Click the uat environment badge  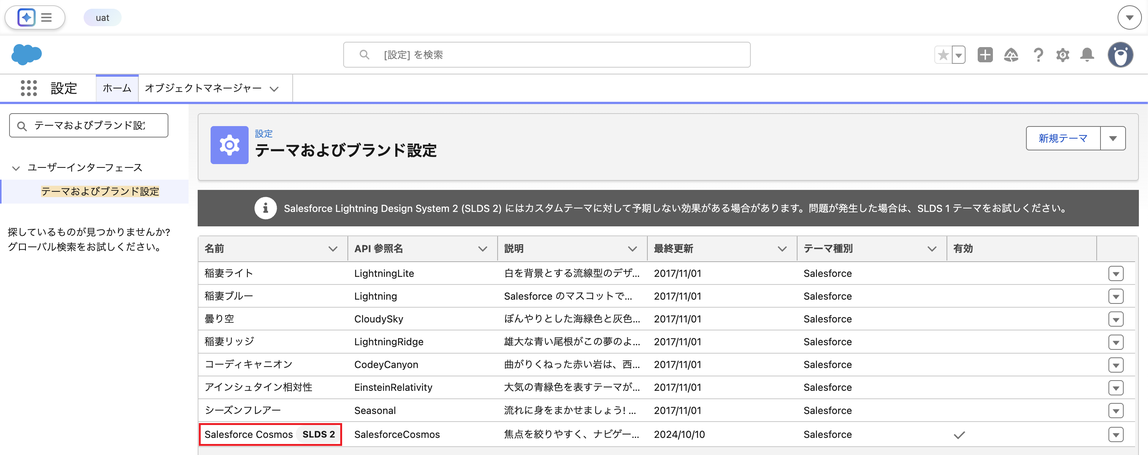[102, 18]
